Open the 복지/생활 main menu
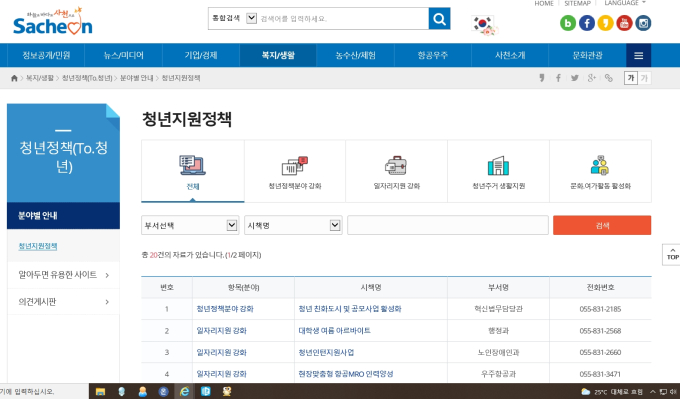This screenshot has height=399, width=680. tap(278, 56)
